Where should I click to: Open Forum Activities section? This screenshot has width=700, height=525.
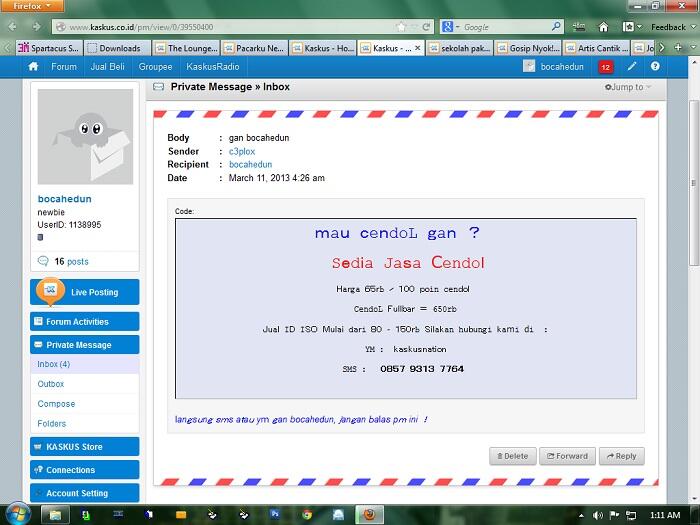(x=84, y=321)
